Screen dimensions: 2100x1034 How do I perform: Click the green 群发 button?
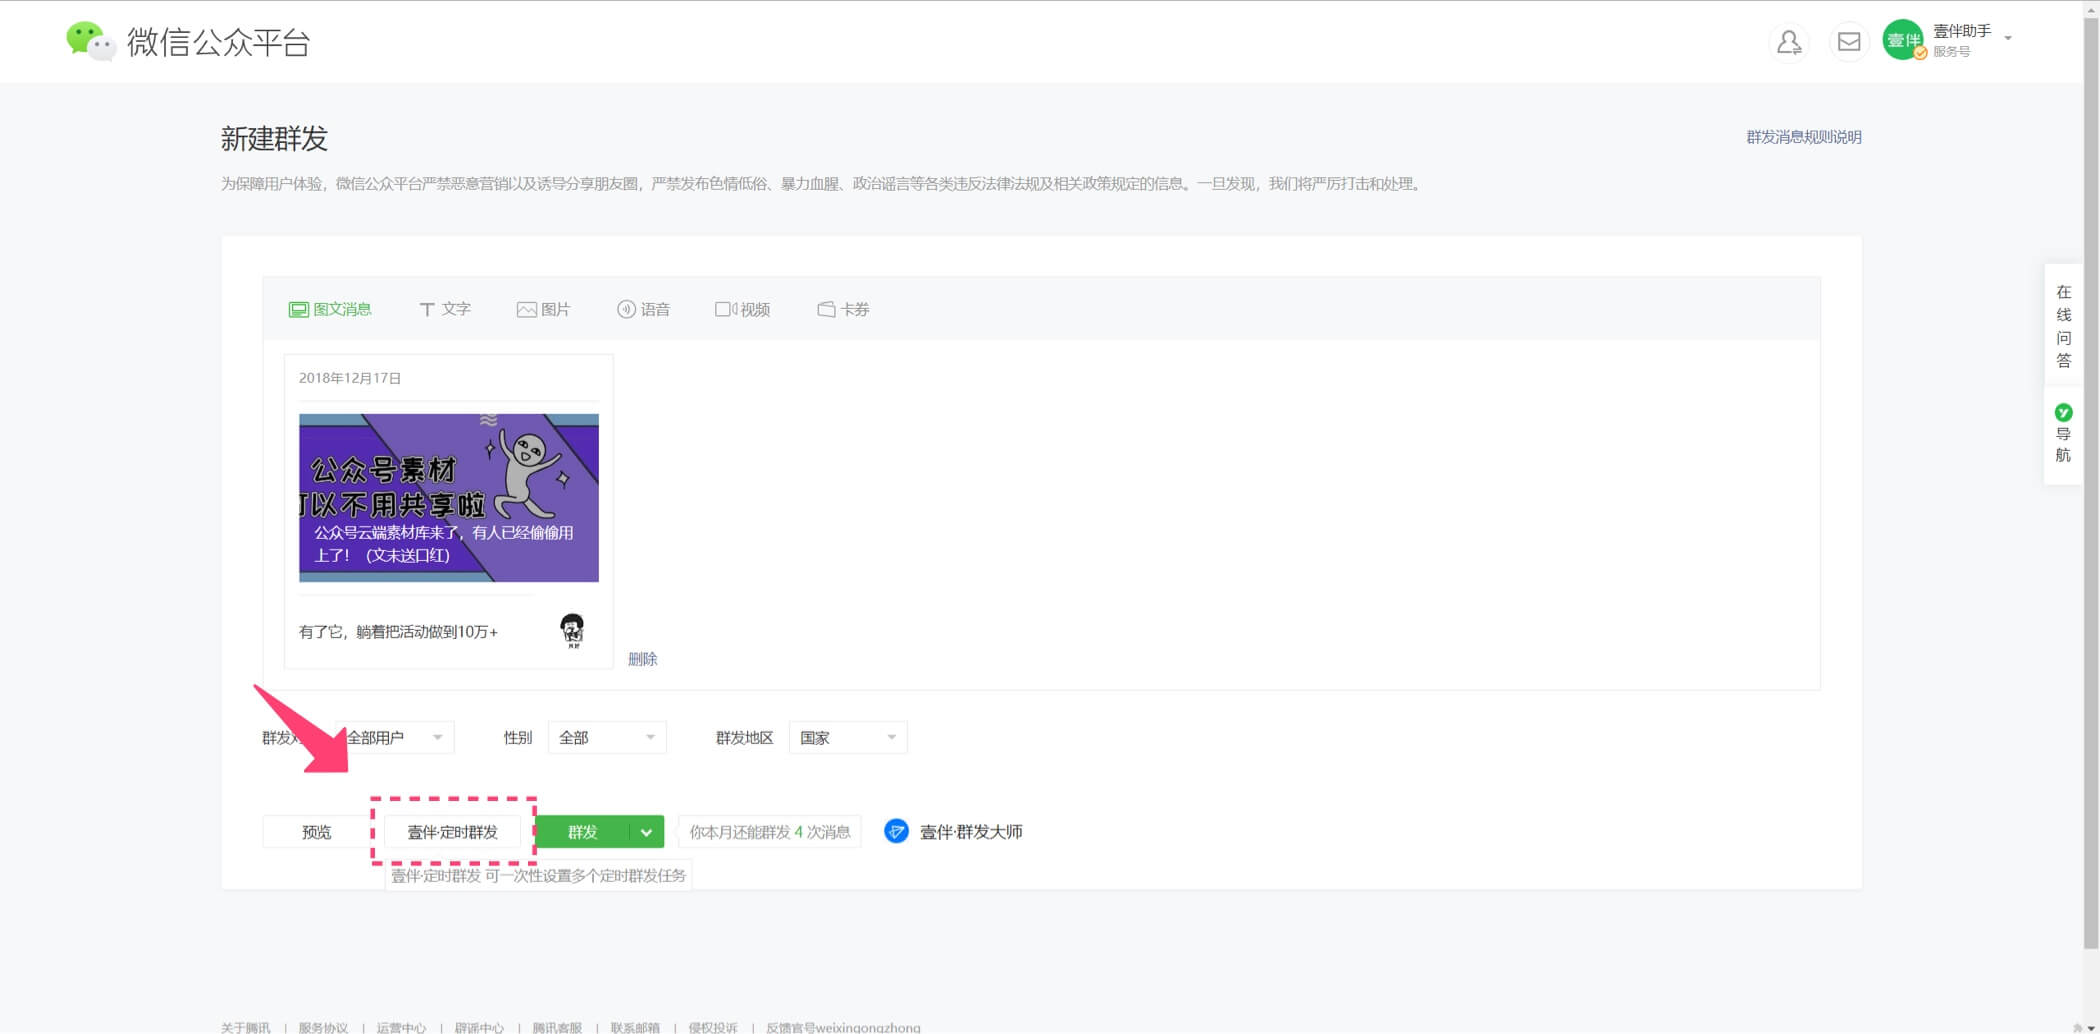[582, 832]
